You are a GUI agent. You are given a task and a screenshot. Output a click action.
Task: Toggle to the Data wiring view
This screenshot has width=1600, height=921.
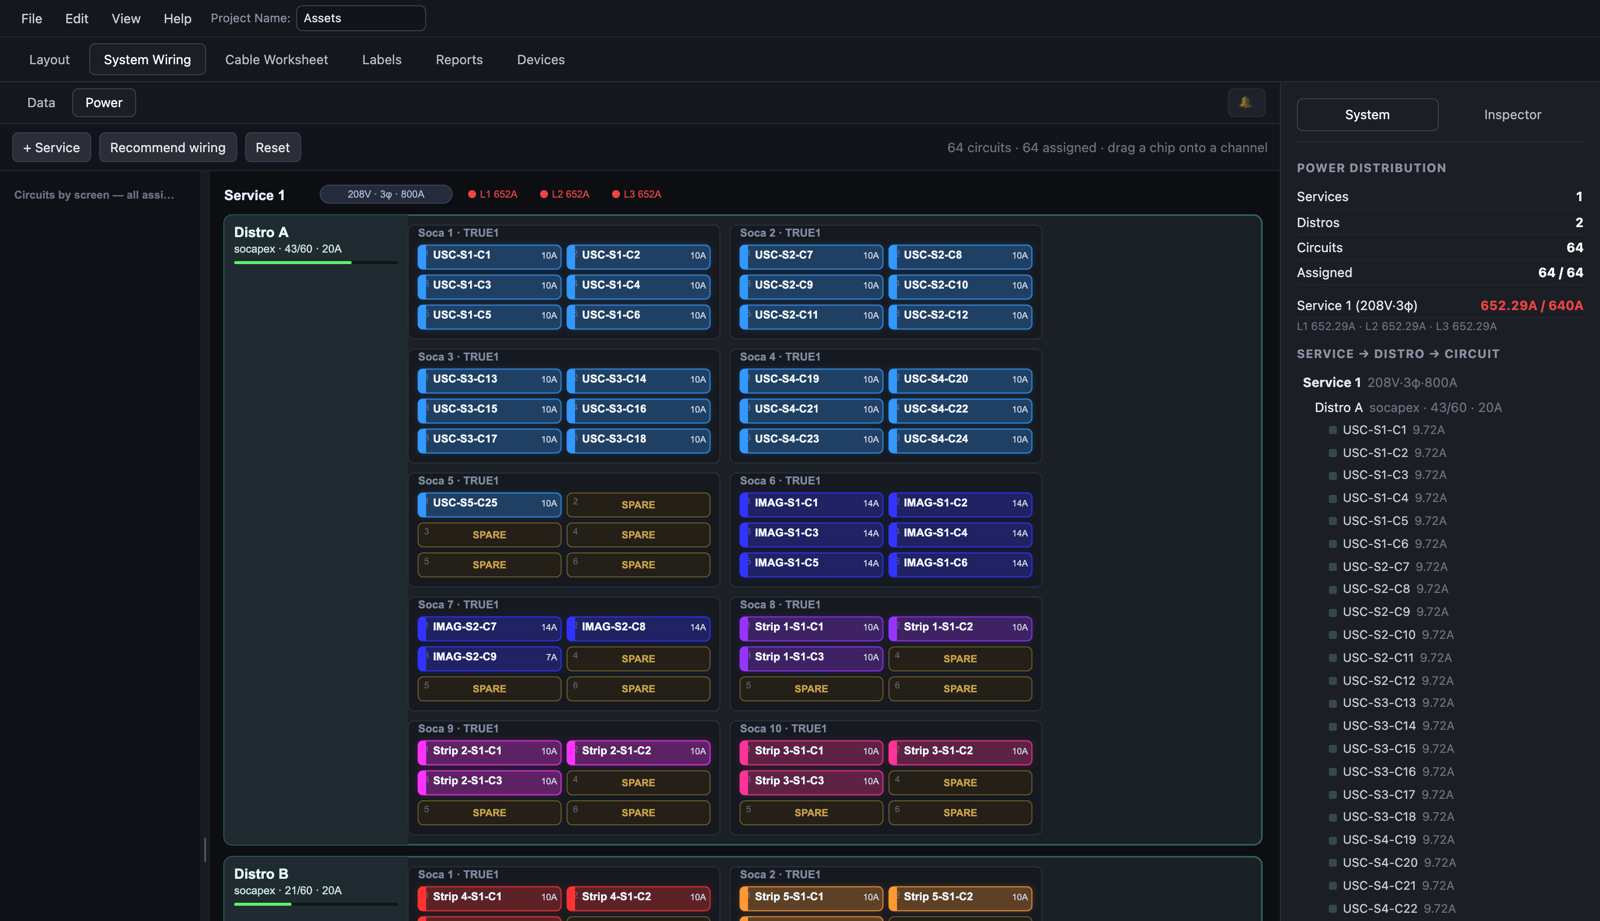point(41,102)
